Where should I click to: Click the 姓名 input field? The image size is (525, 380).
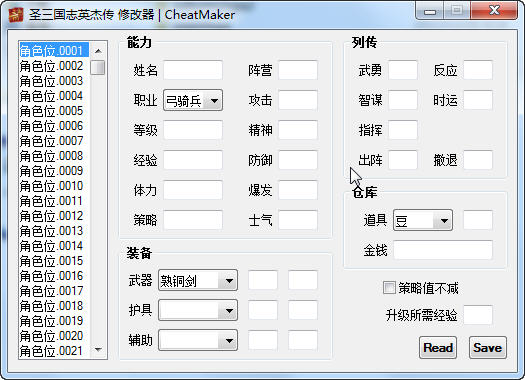click(193, 70)
